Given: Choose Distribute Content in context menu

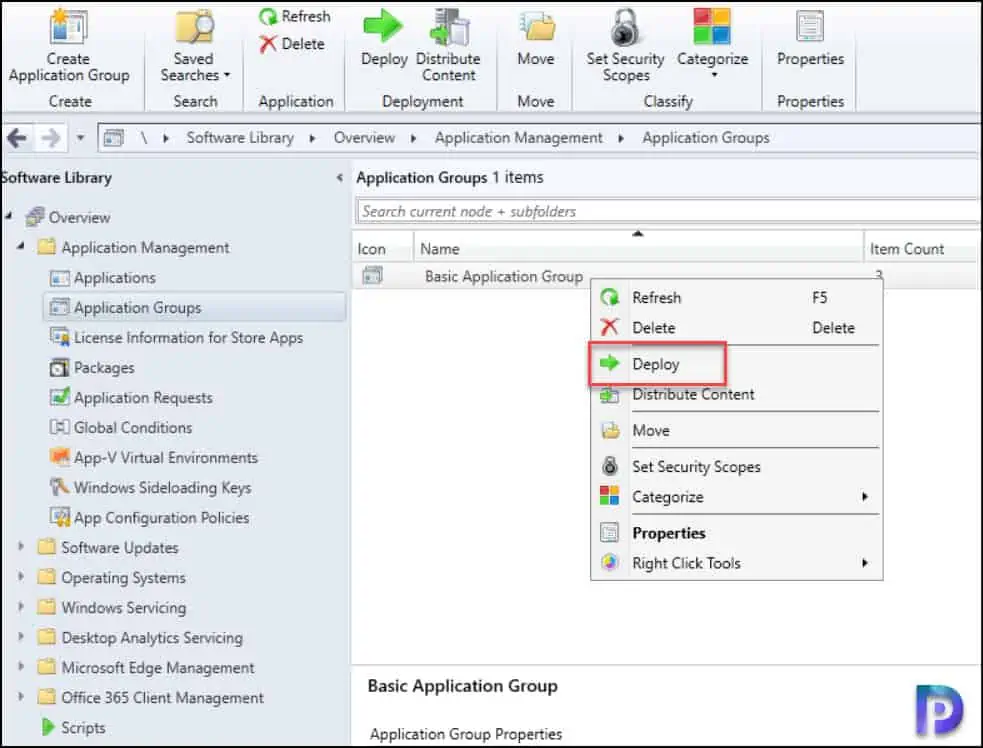Looking at the screenshot, I should tap(737, 394).
